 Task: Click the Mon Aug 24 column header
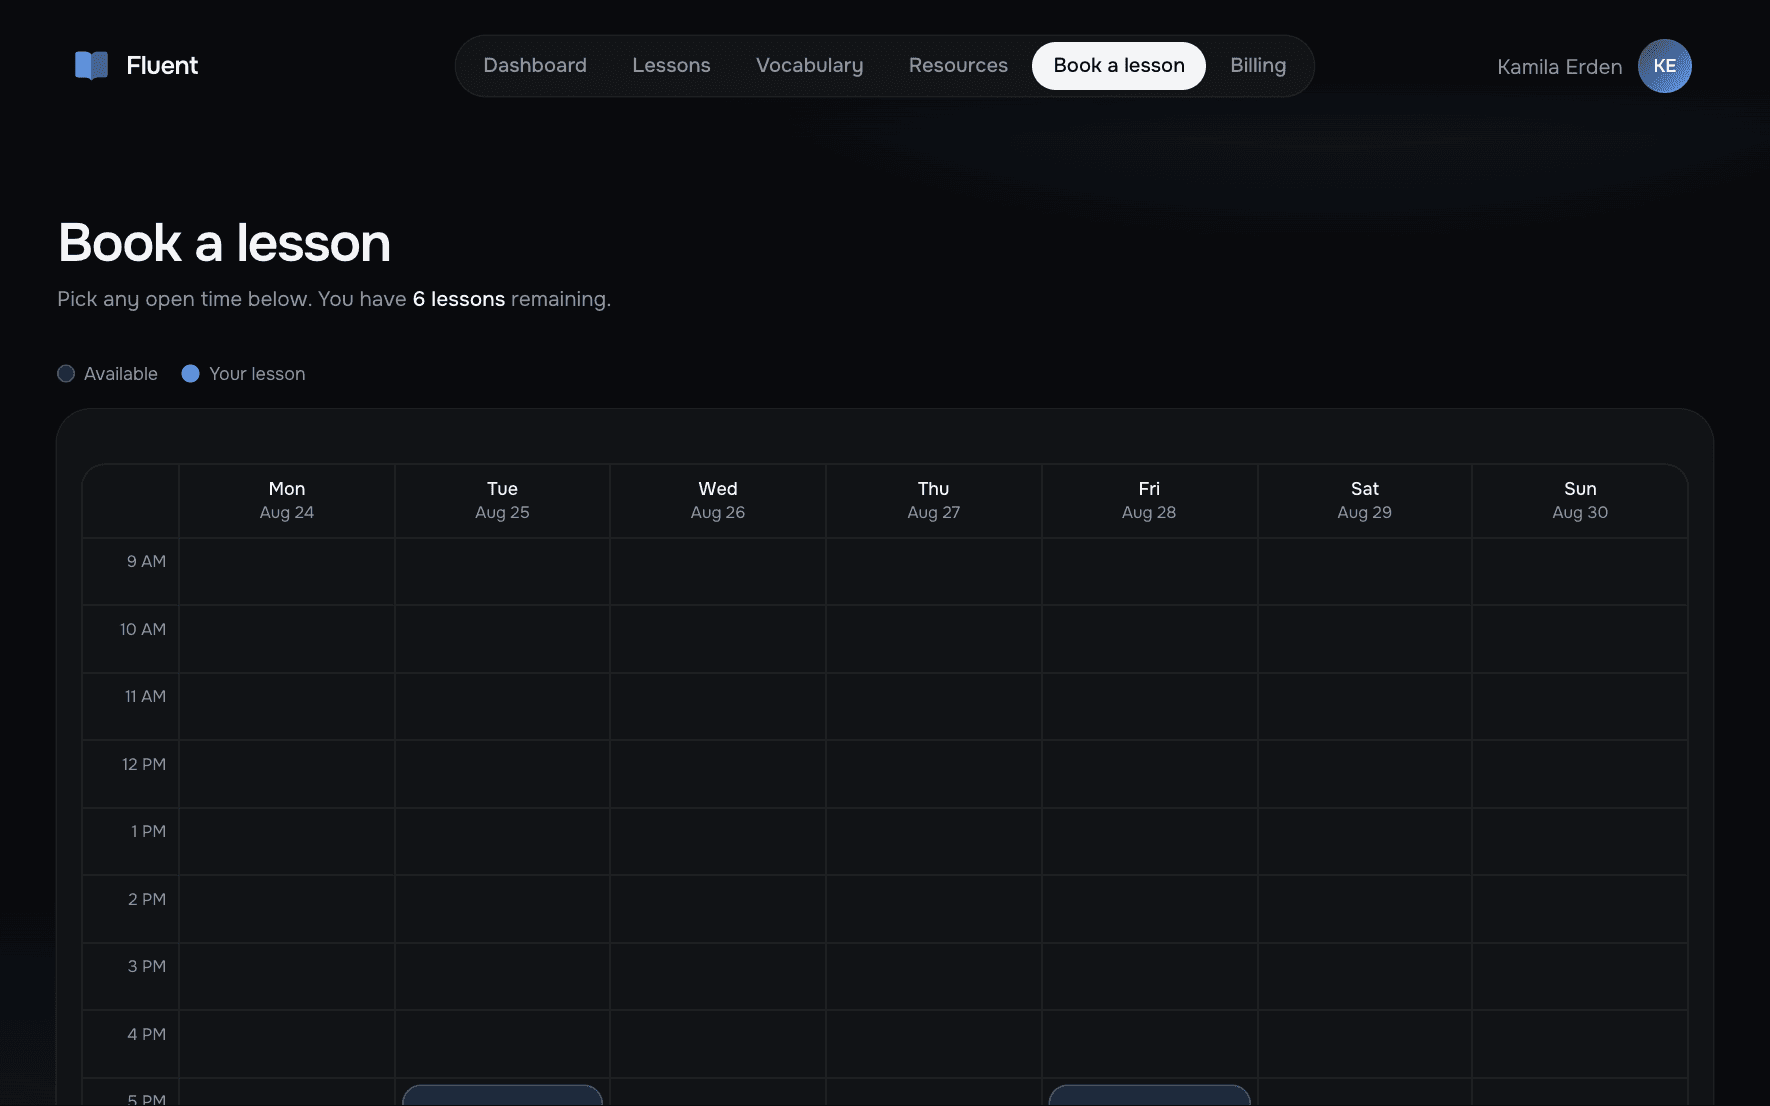point(287,500)
